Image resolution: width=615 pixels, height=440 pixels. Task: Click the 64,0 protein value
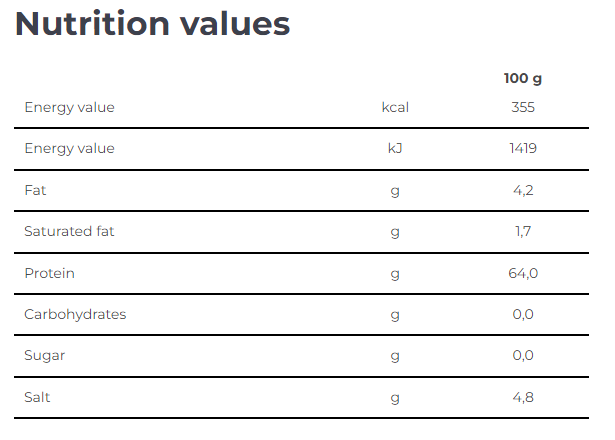tap(523, 273)
